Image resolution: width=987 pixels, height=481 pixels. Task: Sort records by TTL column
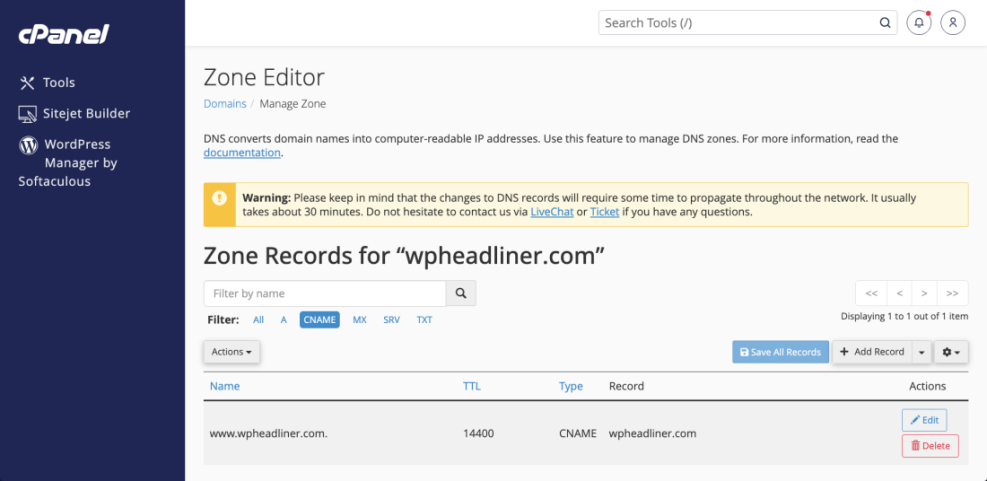[x=471, y=386]
